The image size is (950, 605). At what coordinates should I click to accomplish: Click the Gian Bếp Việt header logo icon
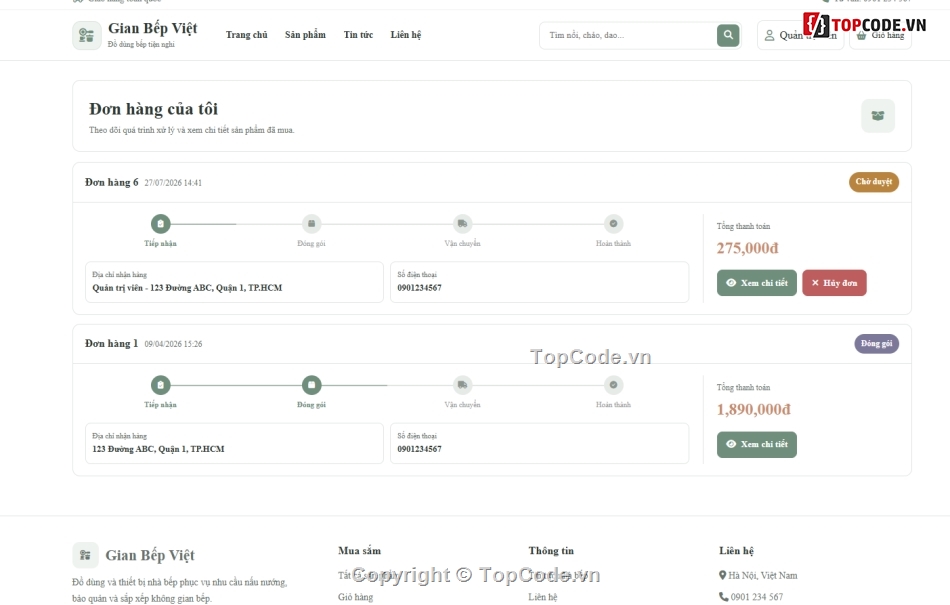point(87,35)
